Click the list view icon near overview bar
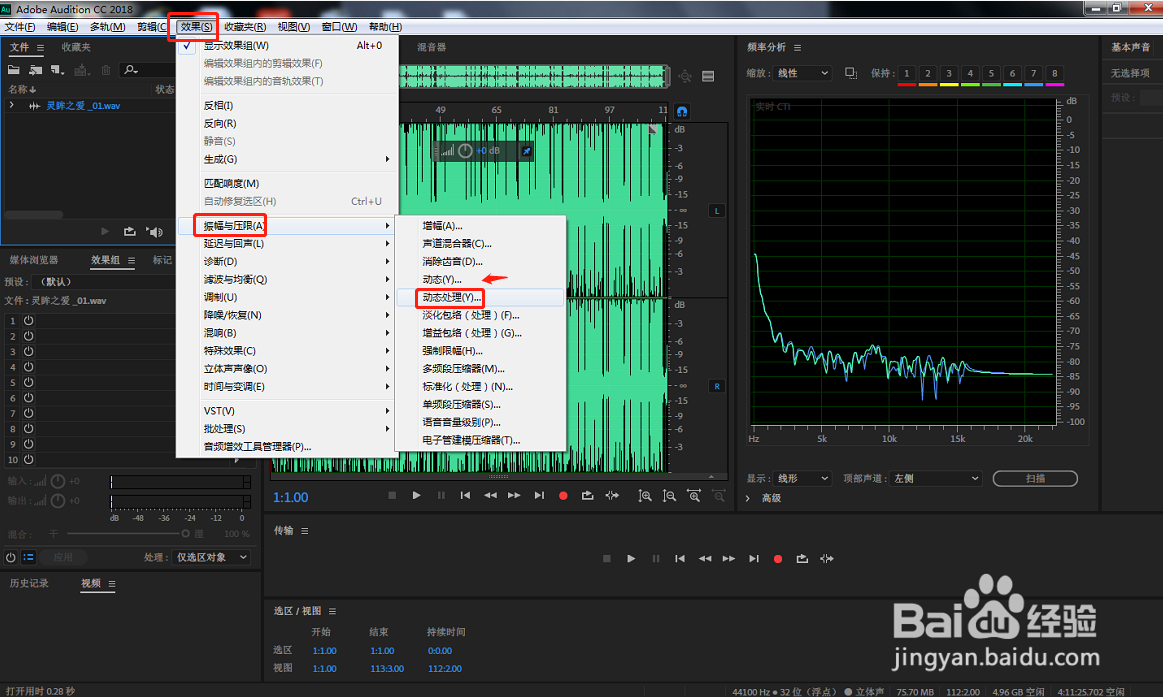The height and width of the screenshot is (697, 1163). (708, 76)
